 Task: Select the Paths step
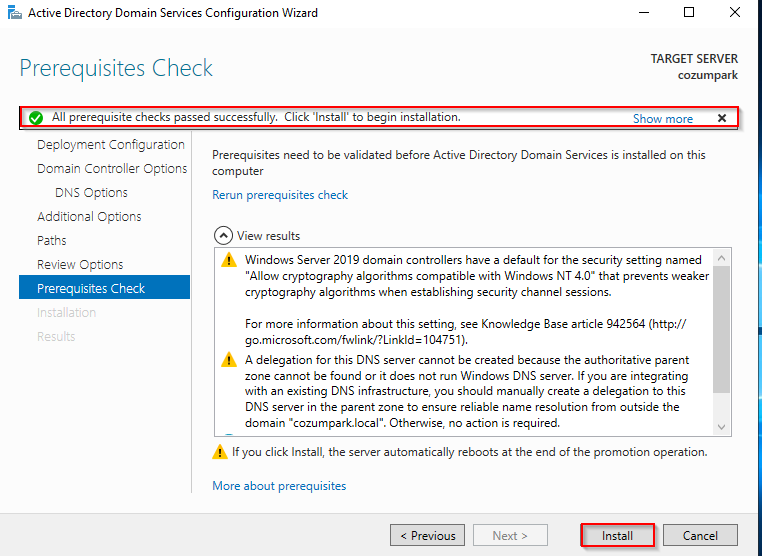coord(52,241)
